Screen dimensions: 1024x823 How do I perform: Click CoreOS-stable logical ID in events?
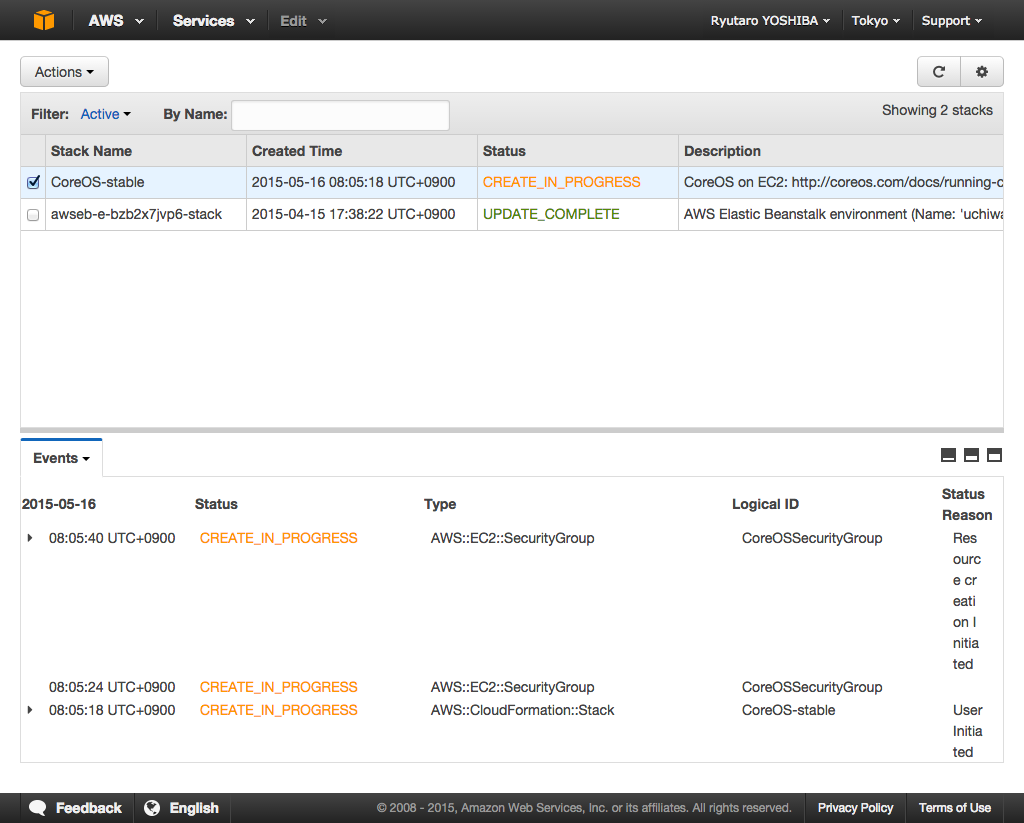point(788,710)
